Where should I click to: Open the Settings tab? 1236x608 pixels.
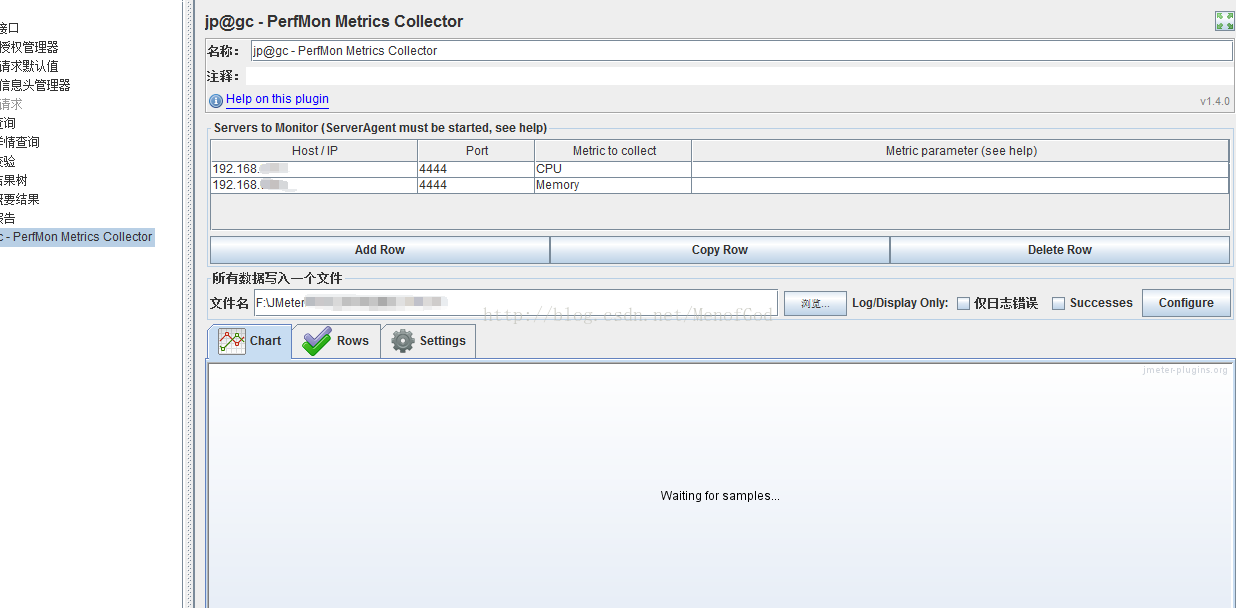coord(428,341)
